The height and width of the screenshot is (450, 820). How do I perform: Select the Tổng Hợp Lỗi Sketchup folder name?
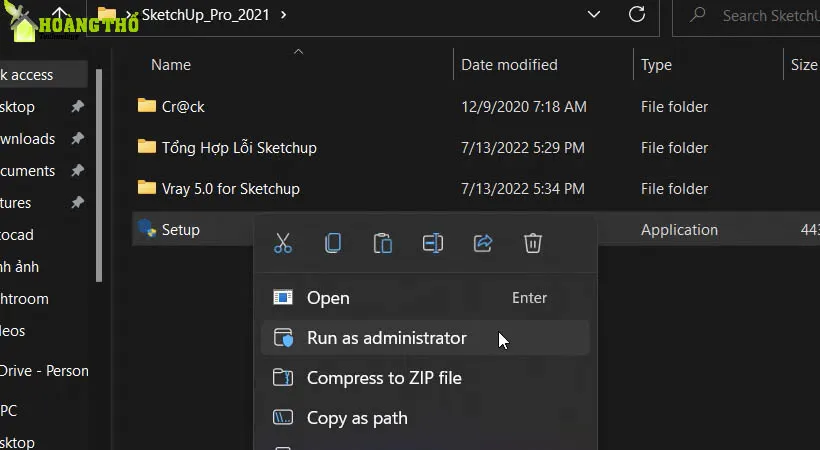(x=239, y=148)
